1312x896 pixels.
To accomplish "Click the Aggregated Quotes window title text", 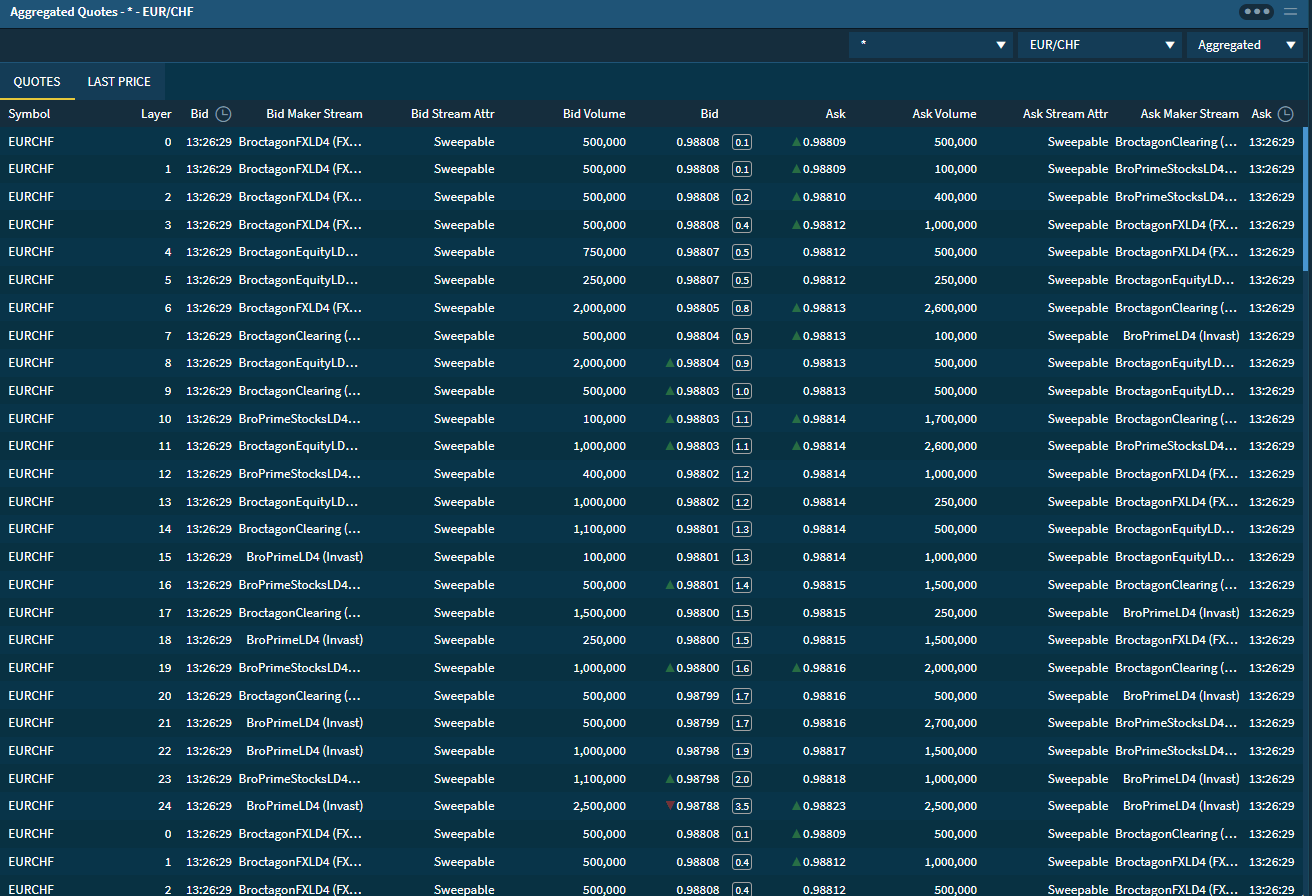I will tap(102, 12).
